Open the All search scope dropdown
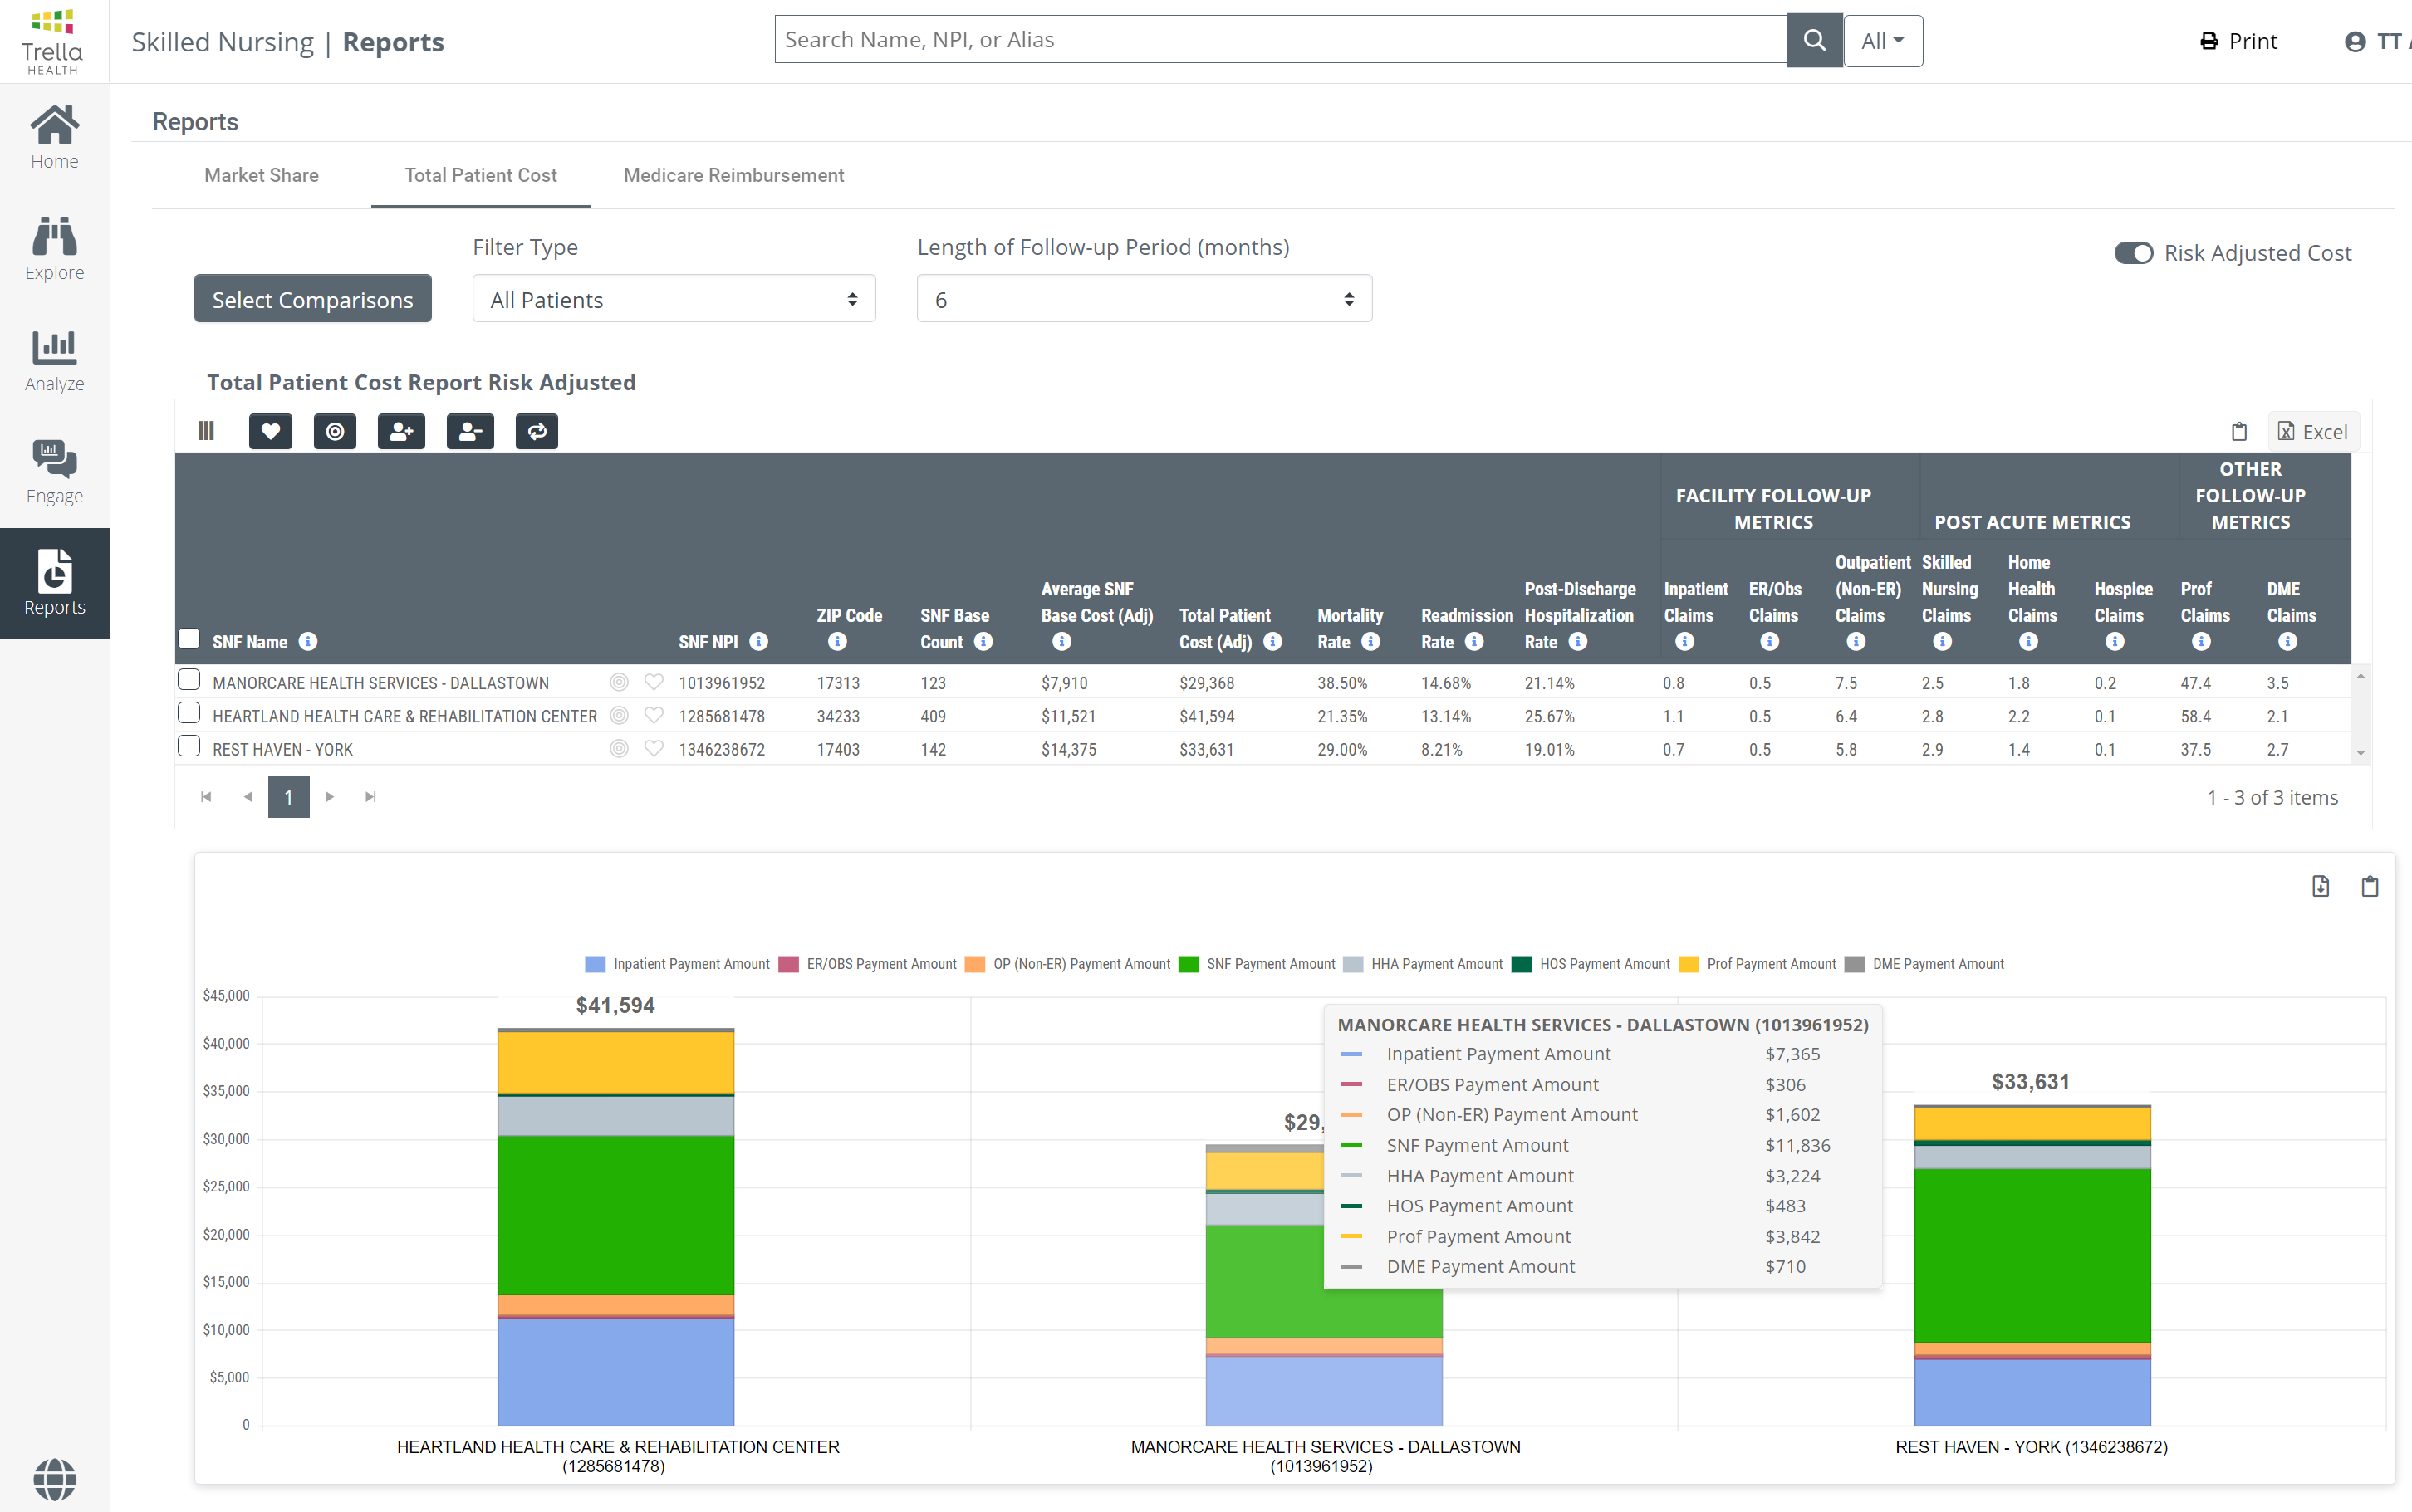The image size is (2412, 1512). click(1882, 41)
